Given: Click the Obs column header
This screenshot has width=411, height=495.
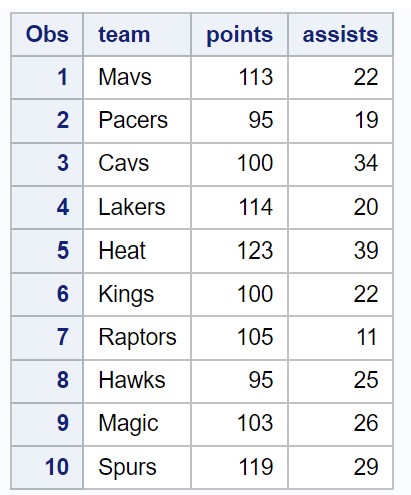Looking at the screenshot, I should tap(47, 34).
